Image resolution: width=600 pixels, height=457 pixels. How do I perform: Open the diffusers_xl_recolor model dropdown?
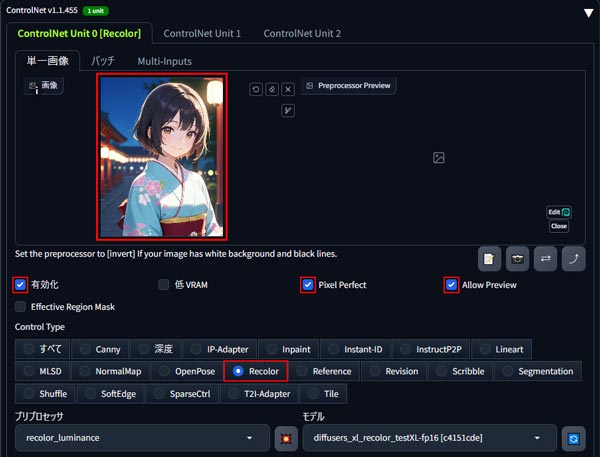coord(429,438)
